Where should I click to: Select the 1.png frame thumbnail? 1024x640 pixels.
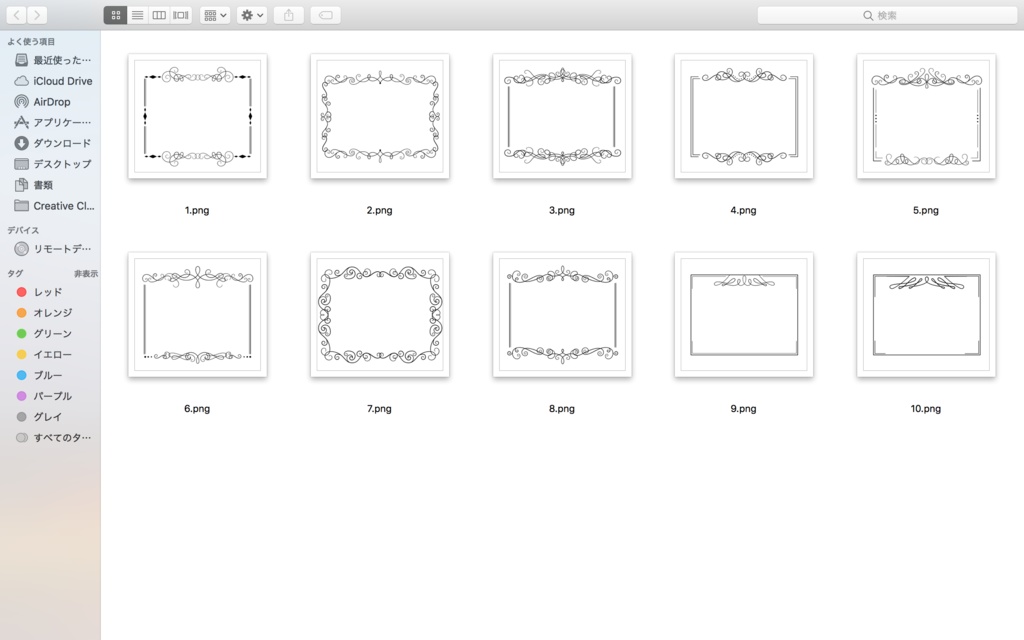click(197, 116)
